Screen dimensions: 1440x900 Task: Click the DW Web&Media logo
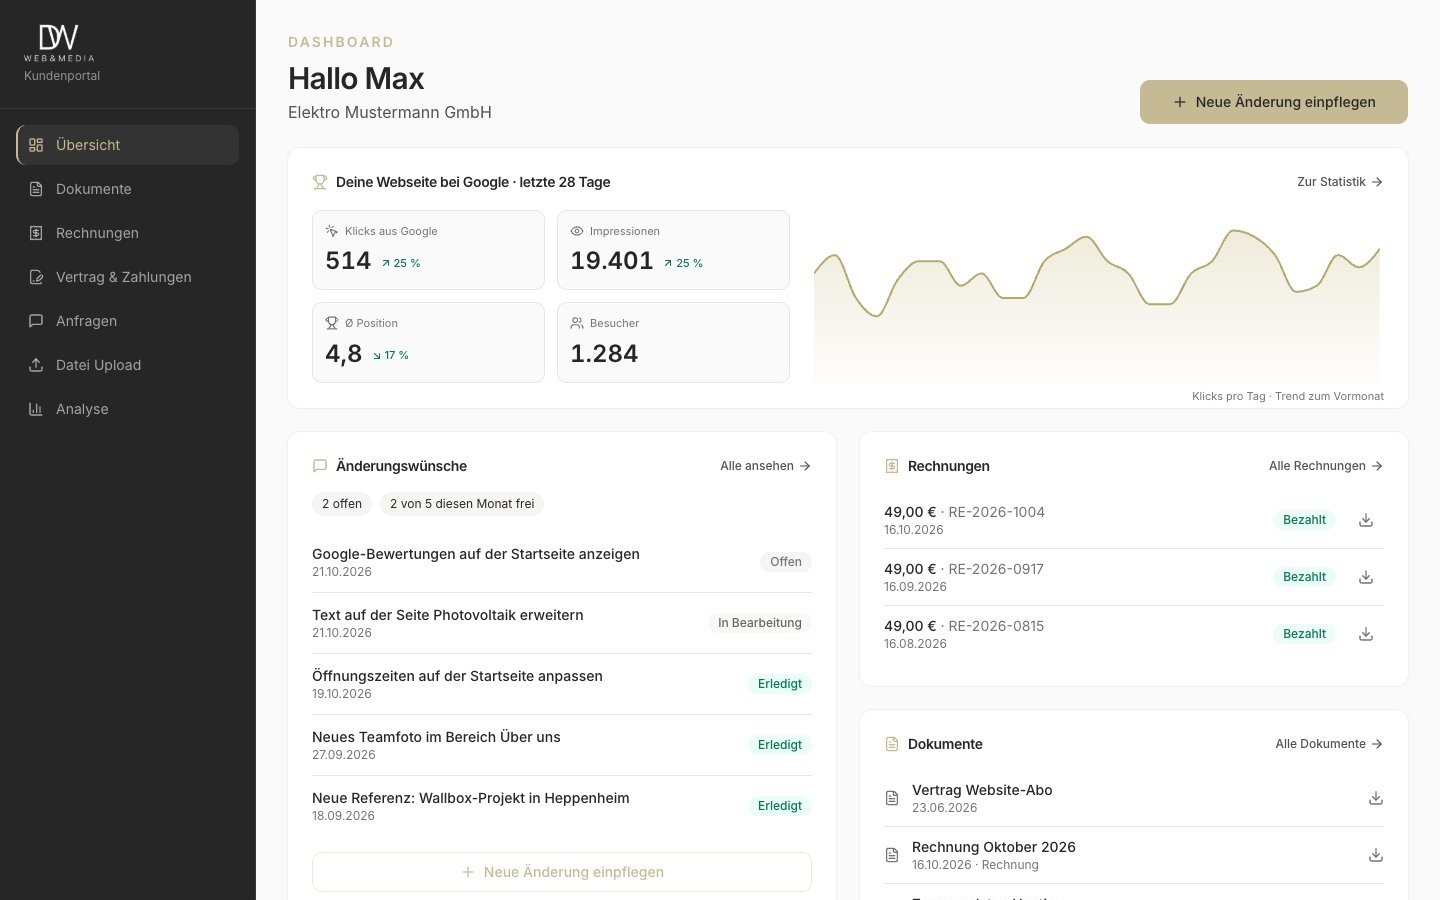[x=59, y=43]
